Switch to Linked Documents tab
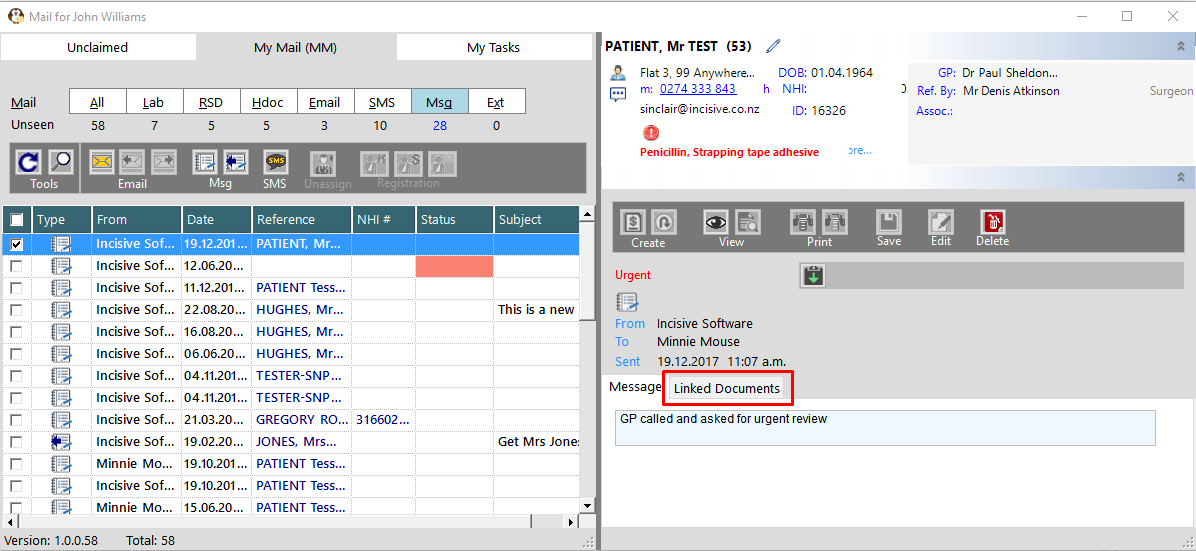The width and height of the screenshot is (1196, 551). click(x=727, y=388)
